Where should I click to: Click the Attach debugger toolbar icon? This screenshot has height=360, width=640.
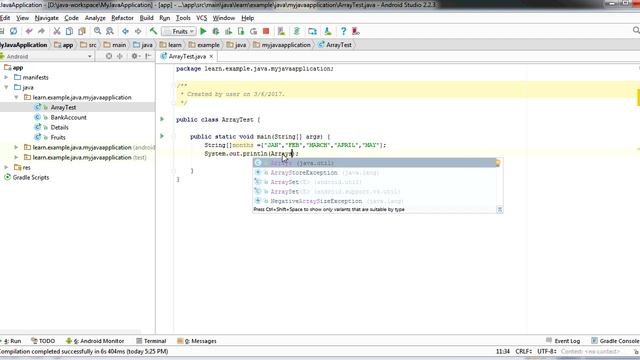(x=241, y=31)
